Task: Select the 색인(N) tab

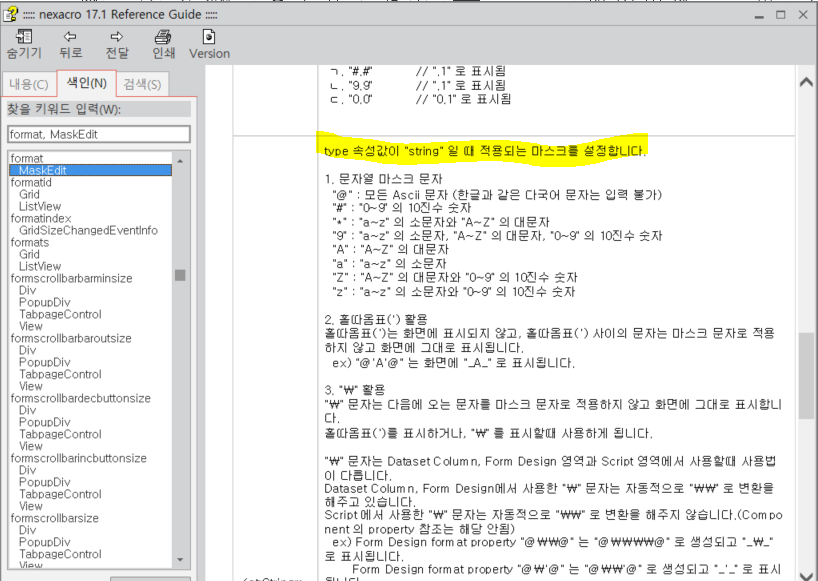Action: (87, 83)
